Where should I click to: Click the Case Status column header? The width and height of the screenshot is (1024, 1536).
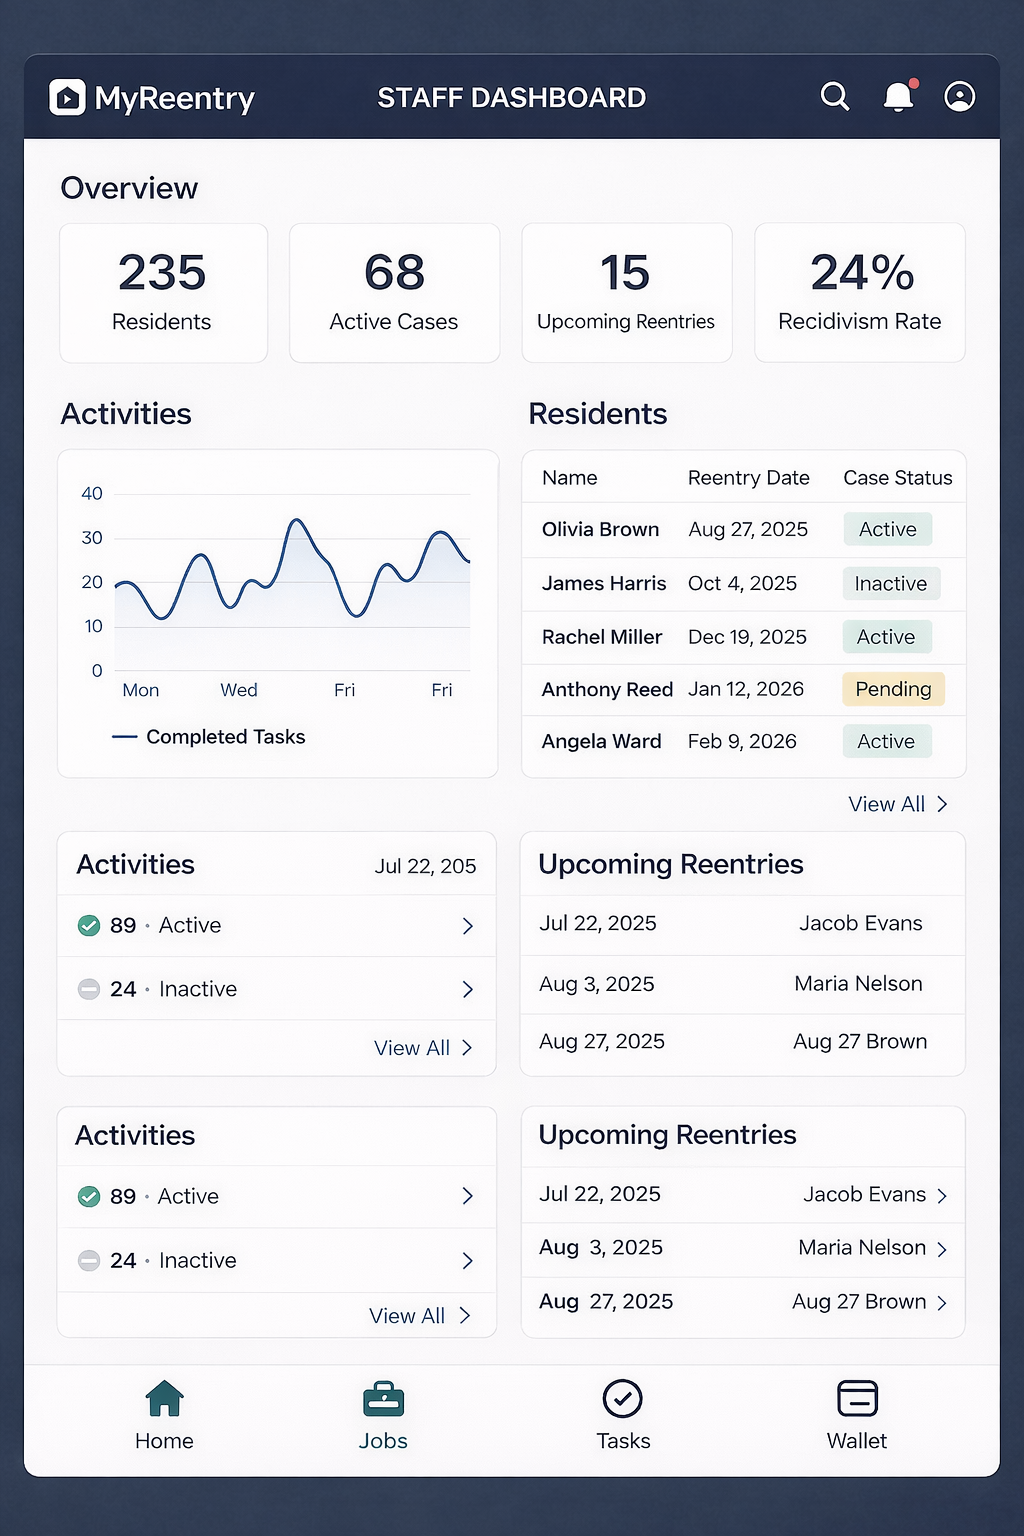(897, 478)
